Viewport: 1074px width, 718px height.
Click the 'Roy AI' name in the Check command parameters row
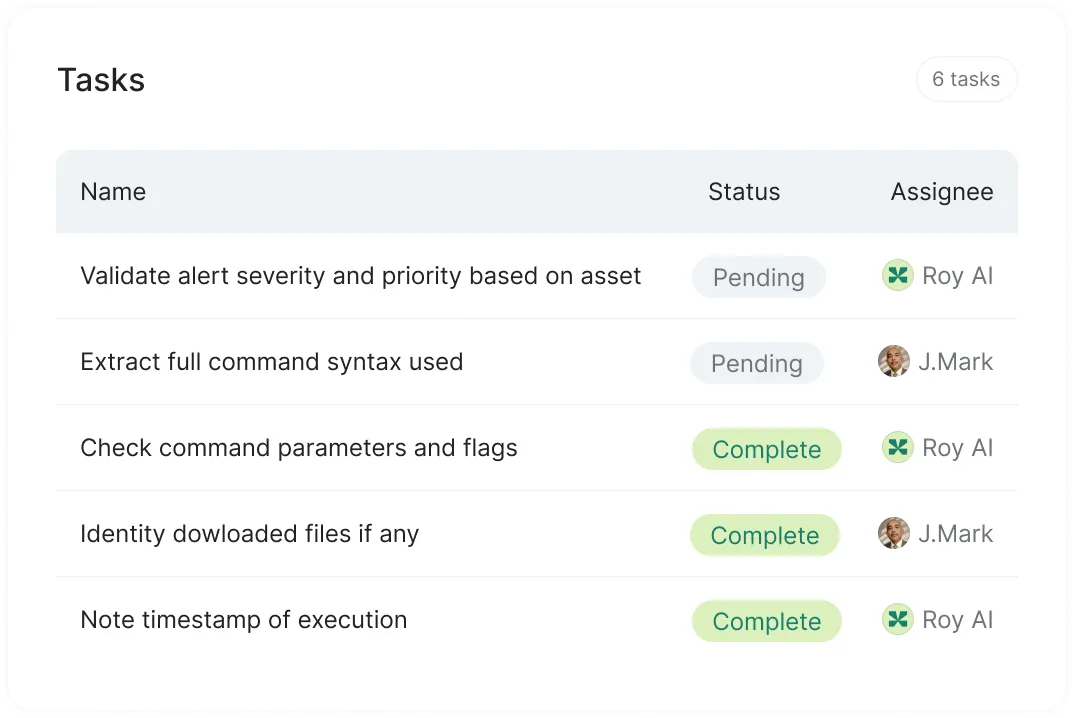958,448
